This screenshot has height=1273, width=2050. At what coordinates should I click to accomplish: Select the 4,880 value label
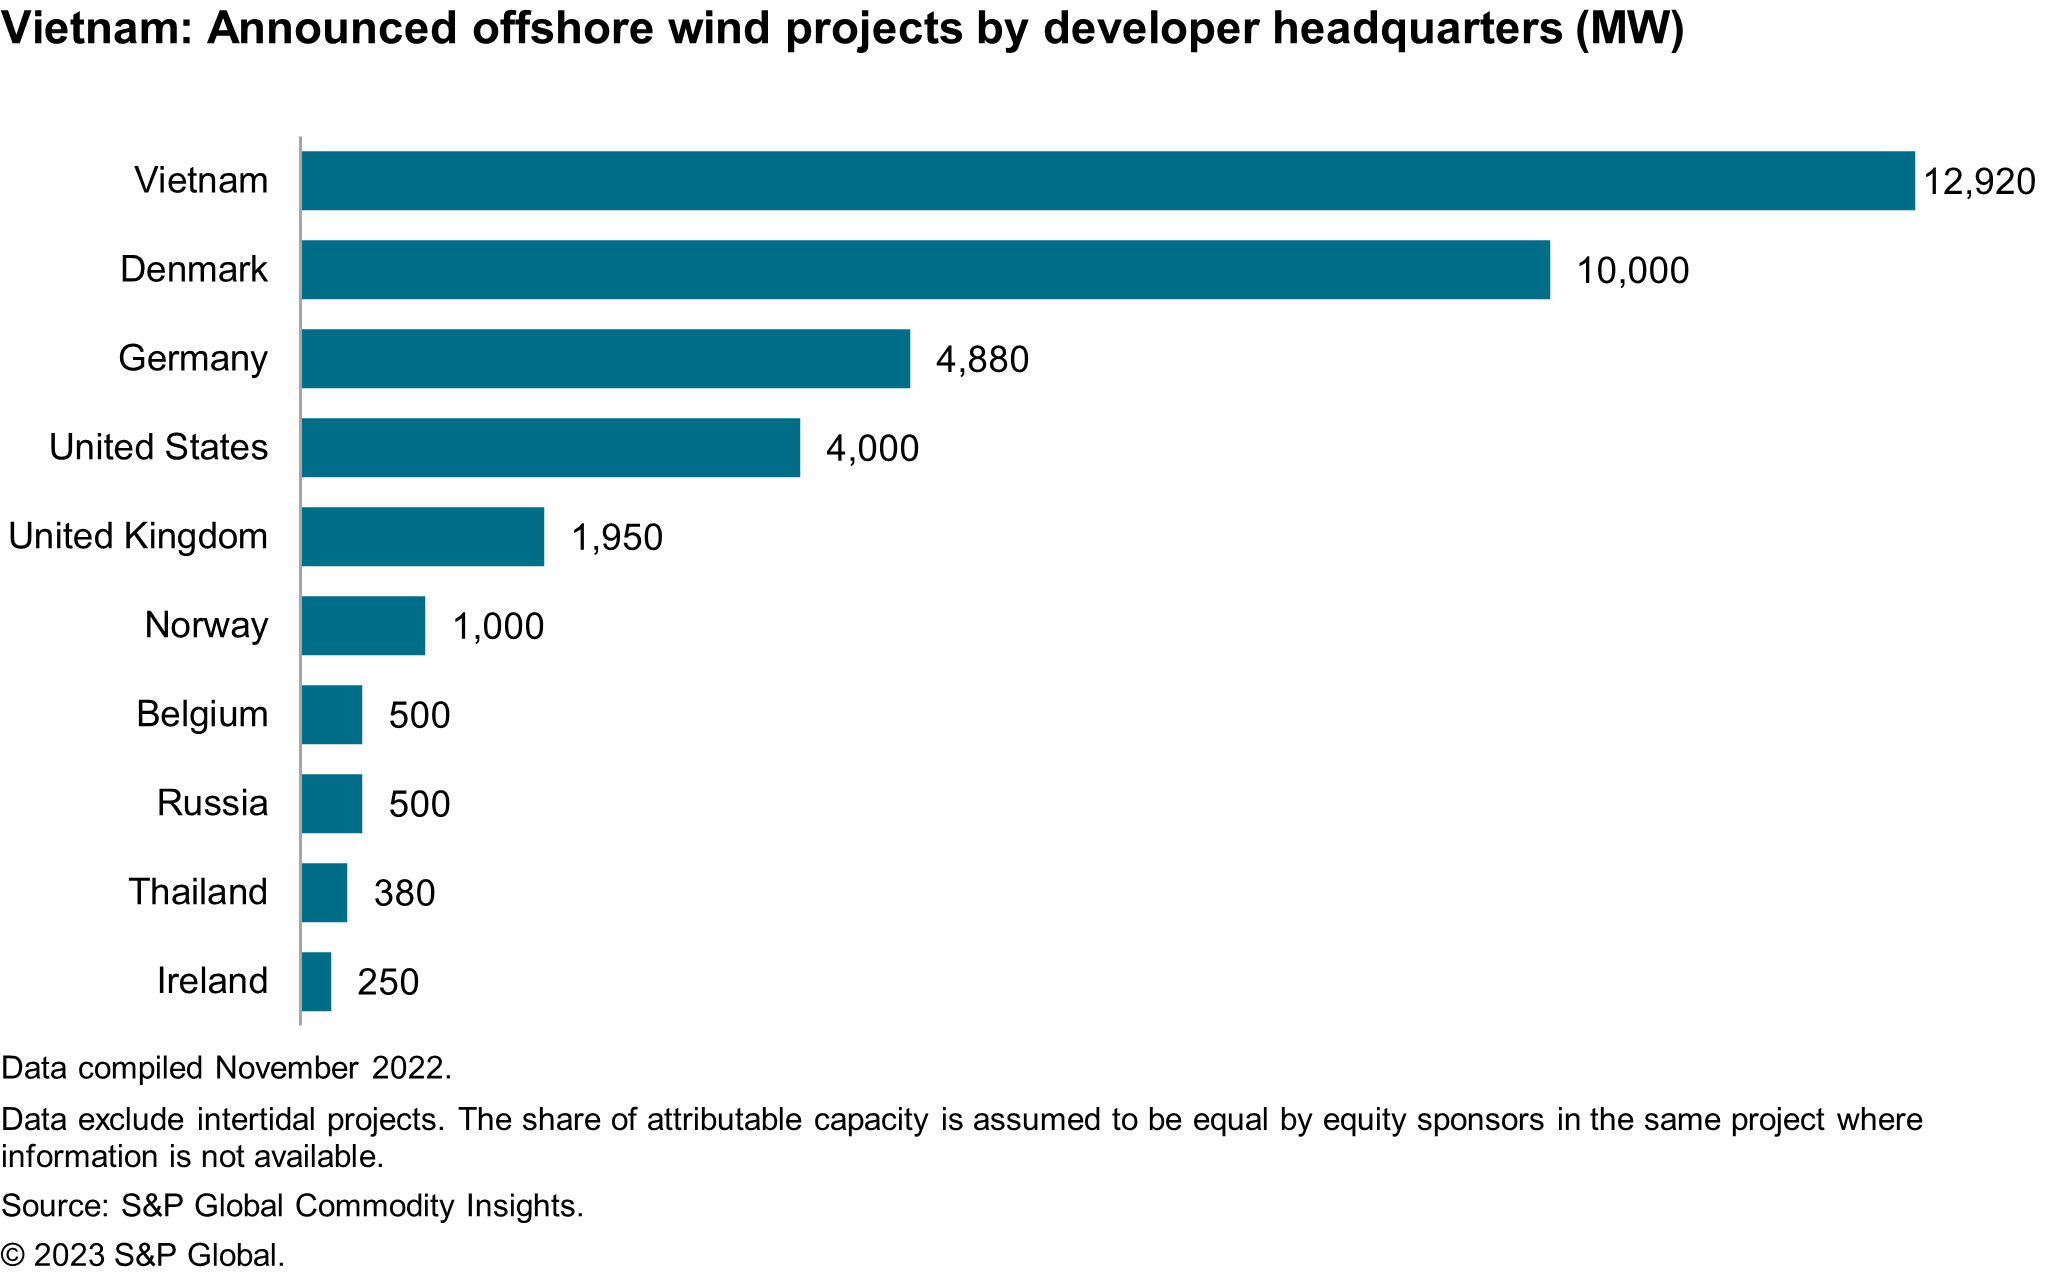coord(981,360)
